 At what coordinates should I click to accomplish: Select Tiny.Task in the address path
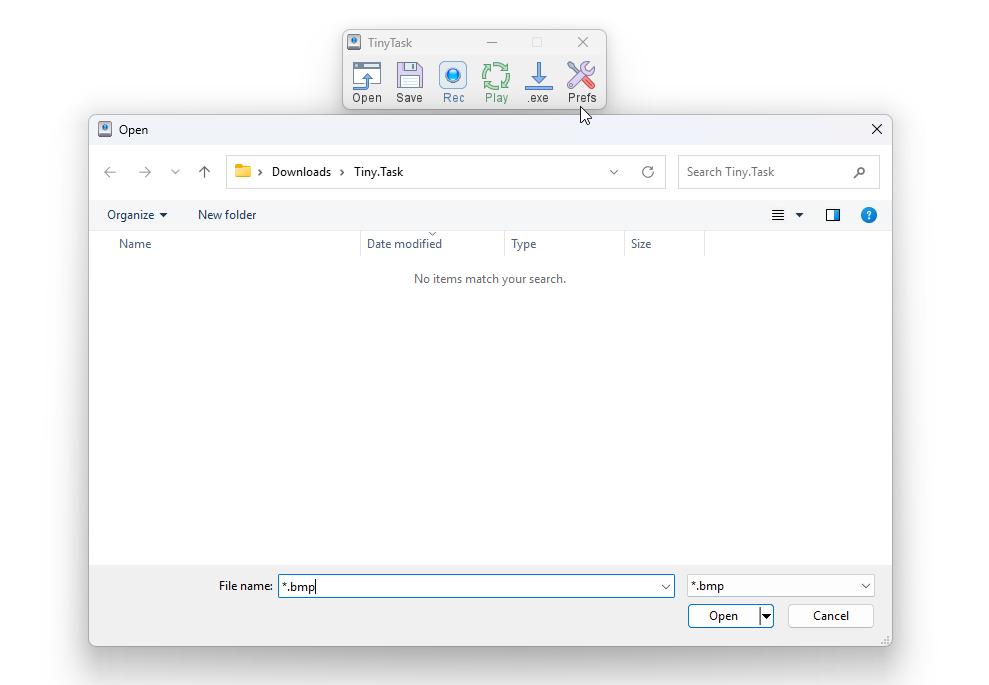click(378, 172)
